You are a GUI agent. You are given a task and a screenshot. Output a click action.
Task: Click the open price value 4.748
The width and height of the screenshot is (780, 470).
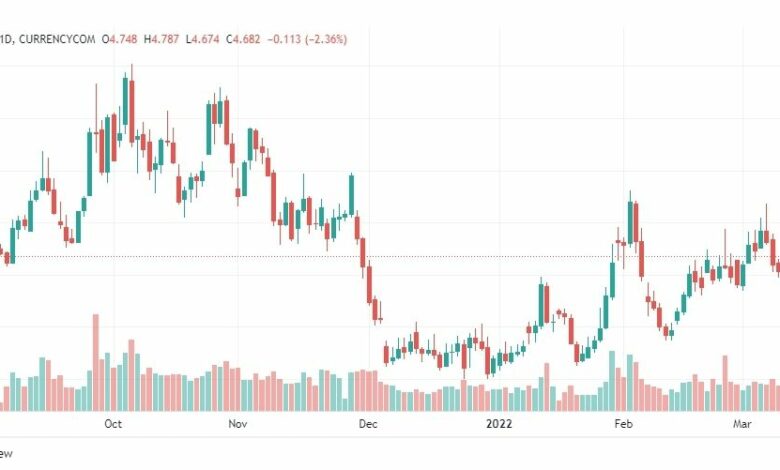[x=123, y=39]
